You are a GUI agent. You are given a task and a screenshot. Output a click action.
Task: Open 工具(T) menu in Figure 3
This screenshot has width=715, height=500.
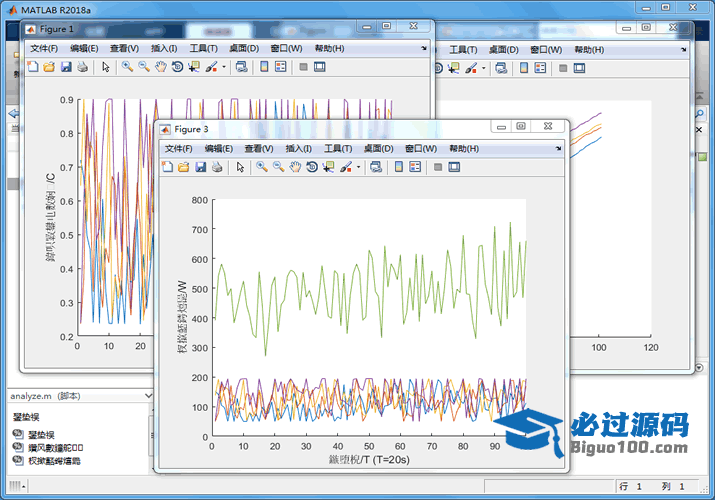(338, 149)
